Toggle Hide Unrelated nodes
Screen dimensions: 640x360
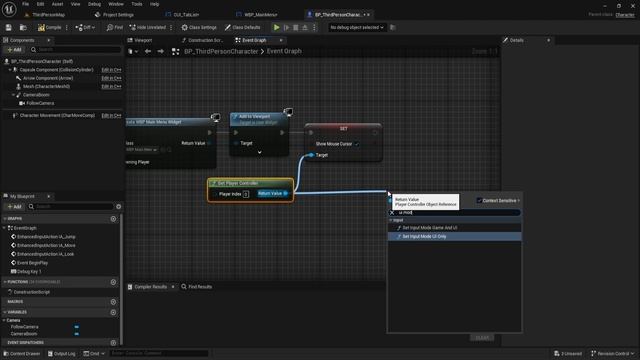tap(147, 27)
